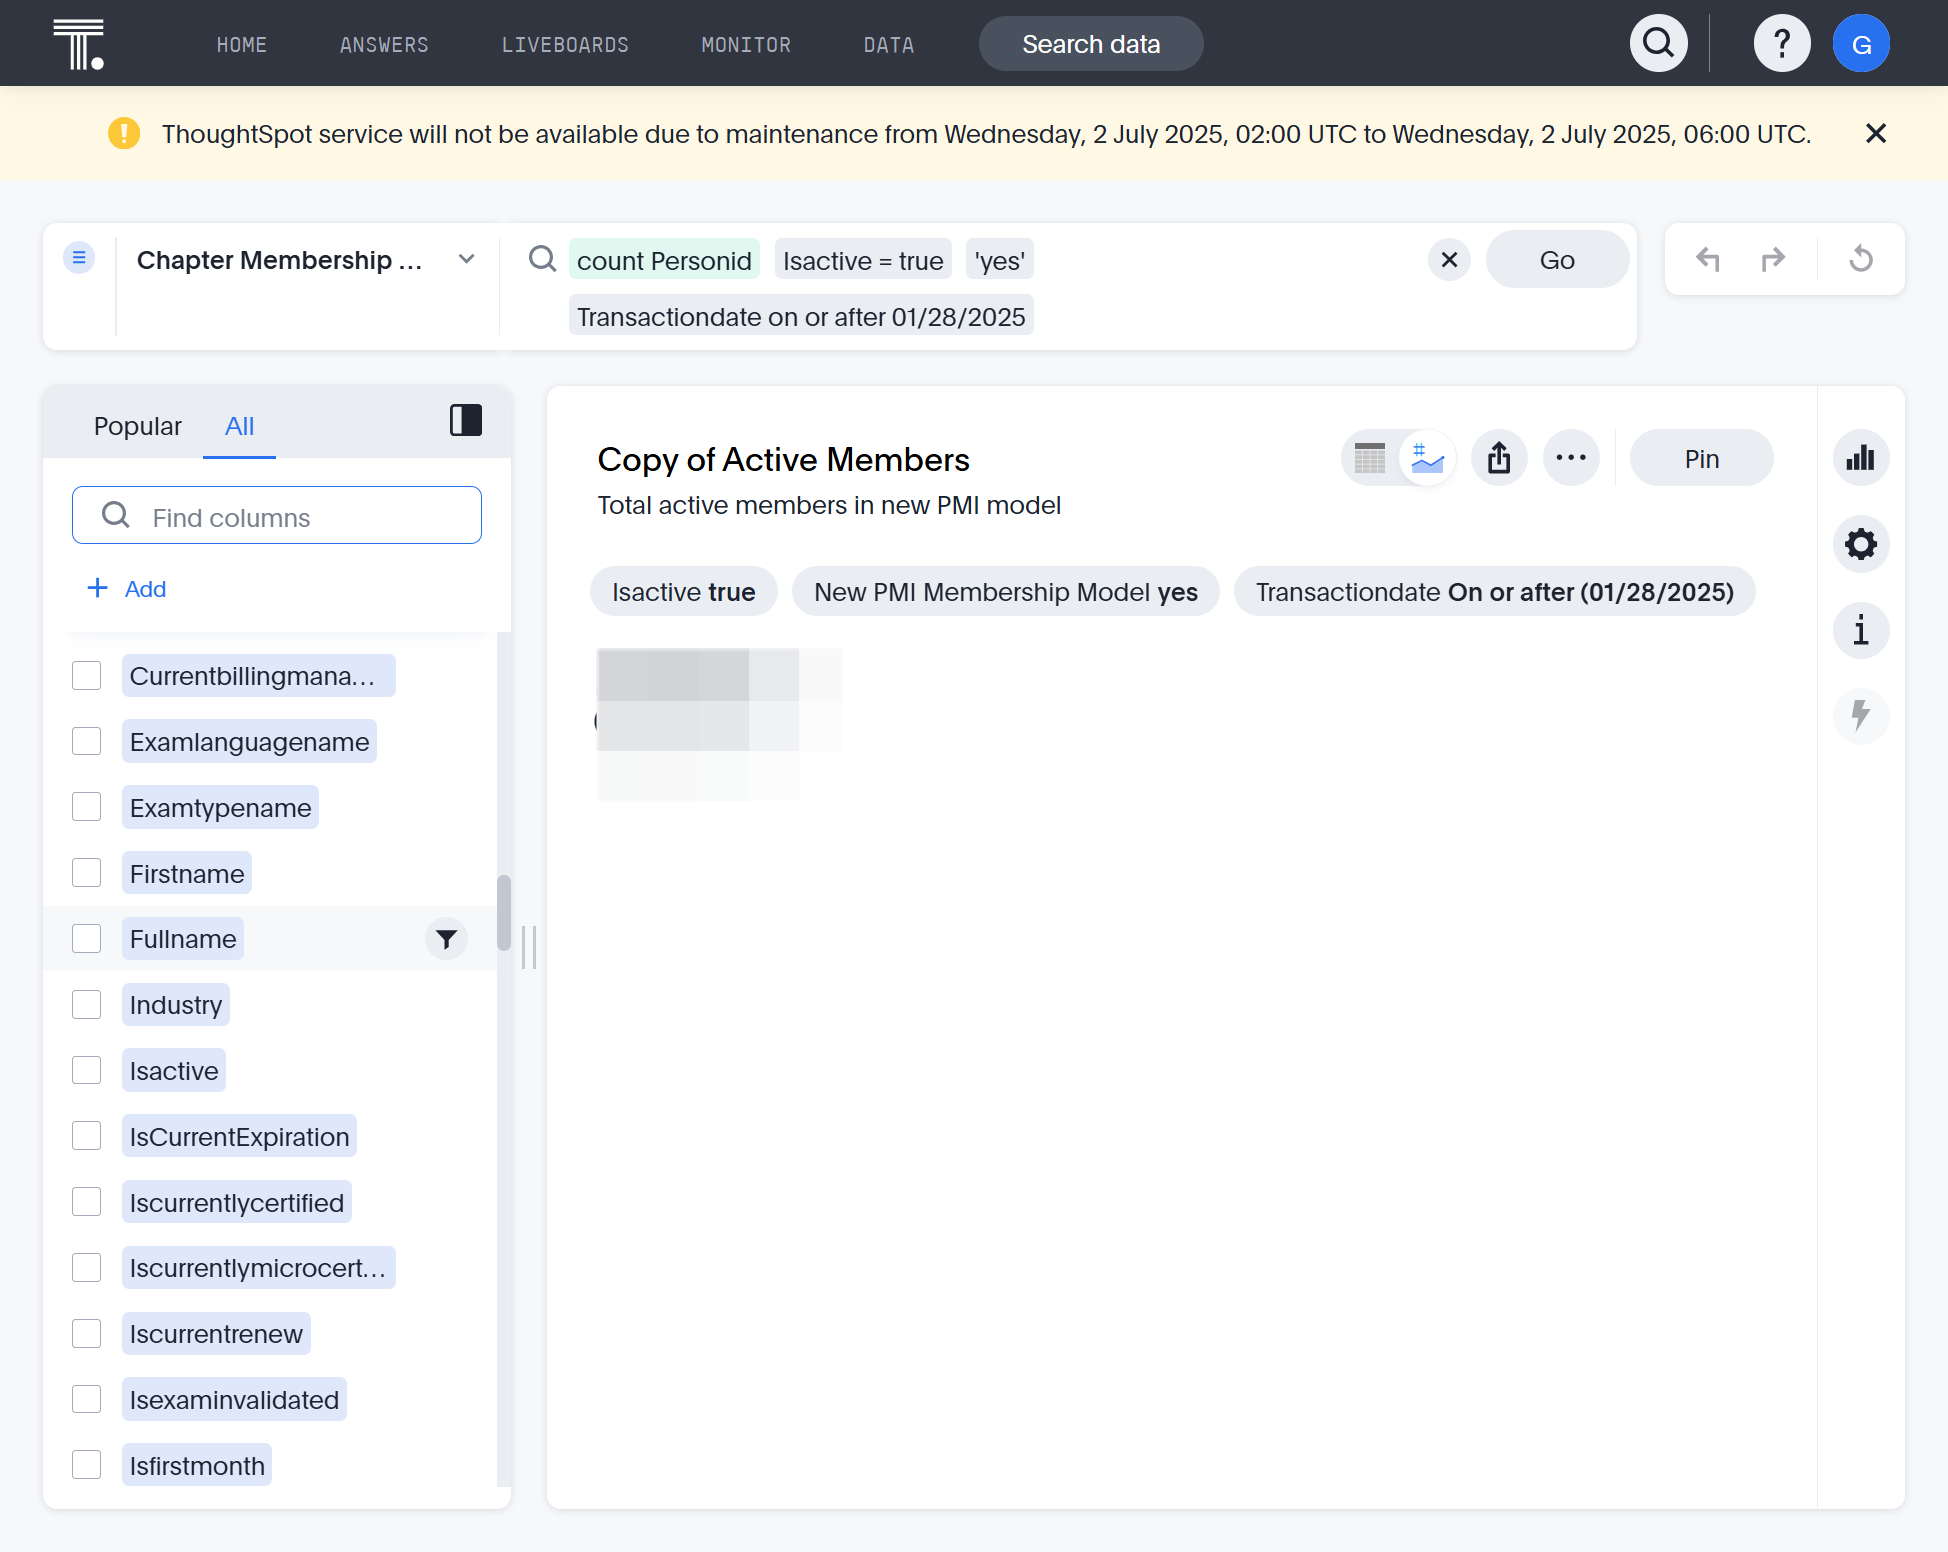The image size is (1948, 1552).
Task: Focus the Find columns field
Action: tap(277, 516)
